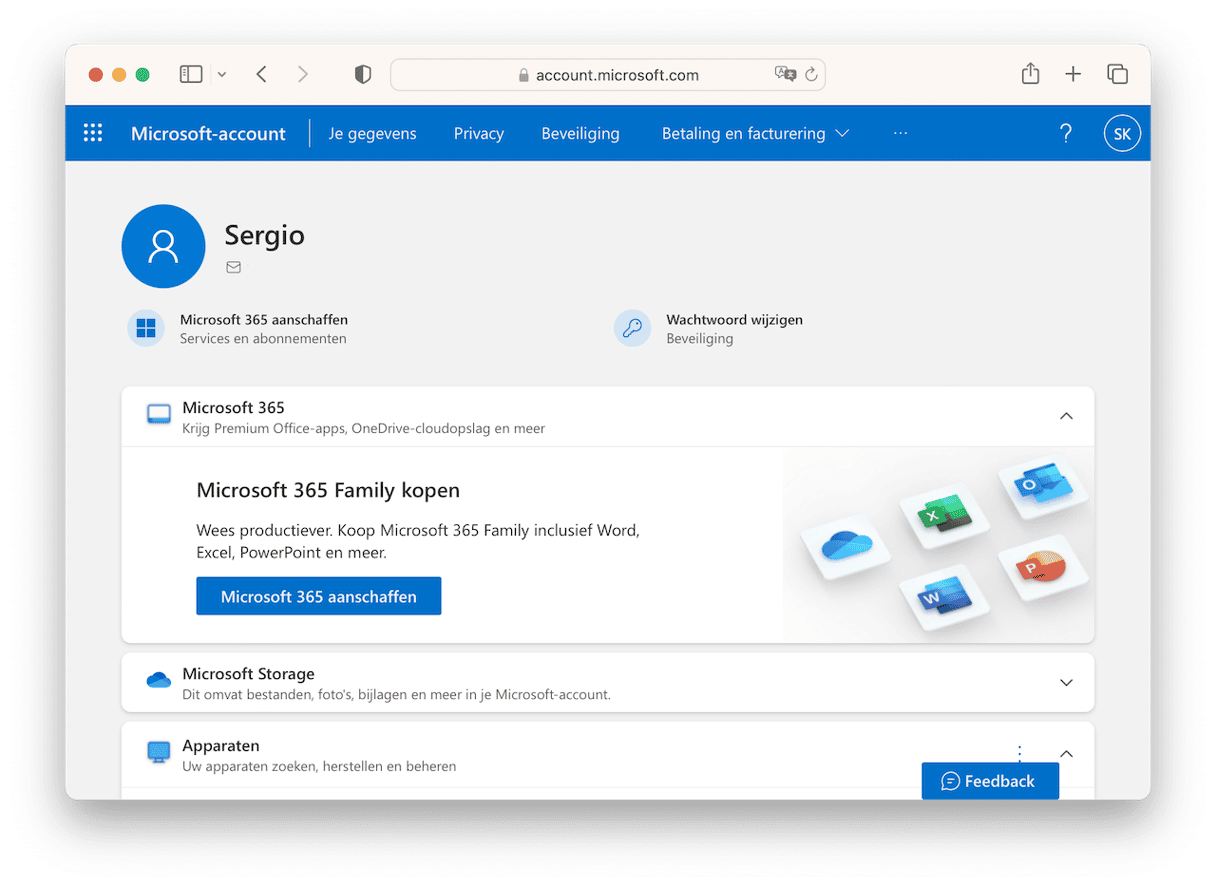Click the OneDrive app tile in the banner
1216x886 pixels.
846,546
